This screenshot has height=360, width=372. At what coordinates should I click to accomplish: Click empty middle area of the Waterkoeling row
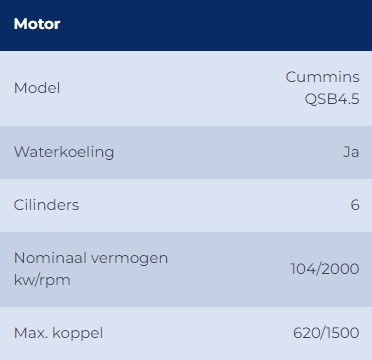(227, 152)
